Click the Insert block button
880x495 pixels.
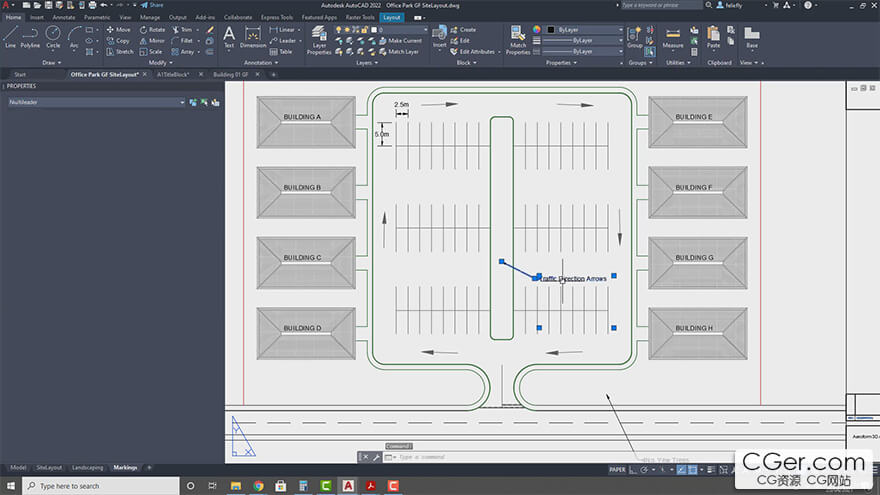[439, 37]
